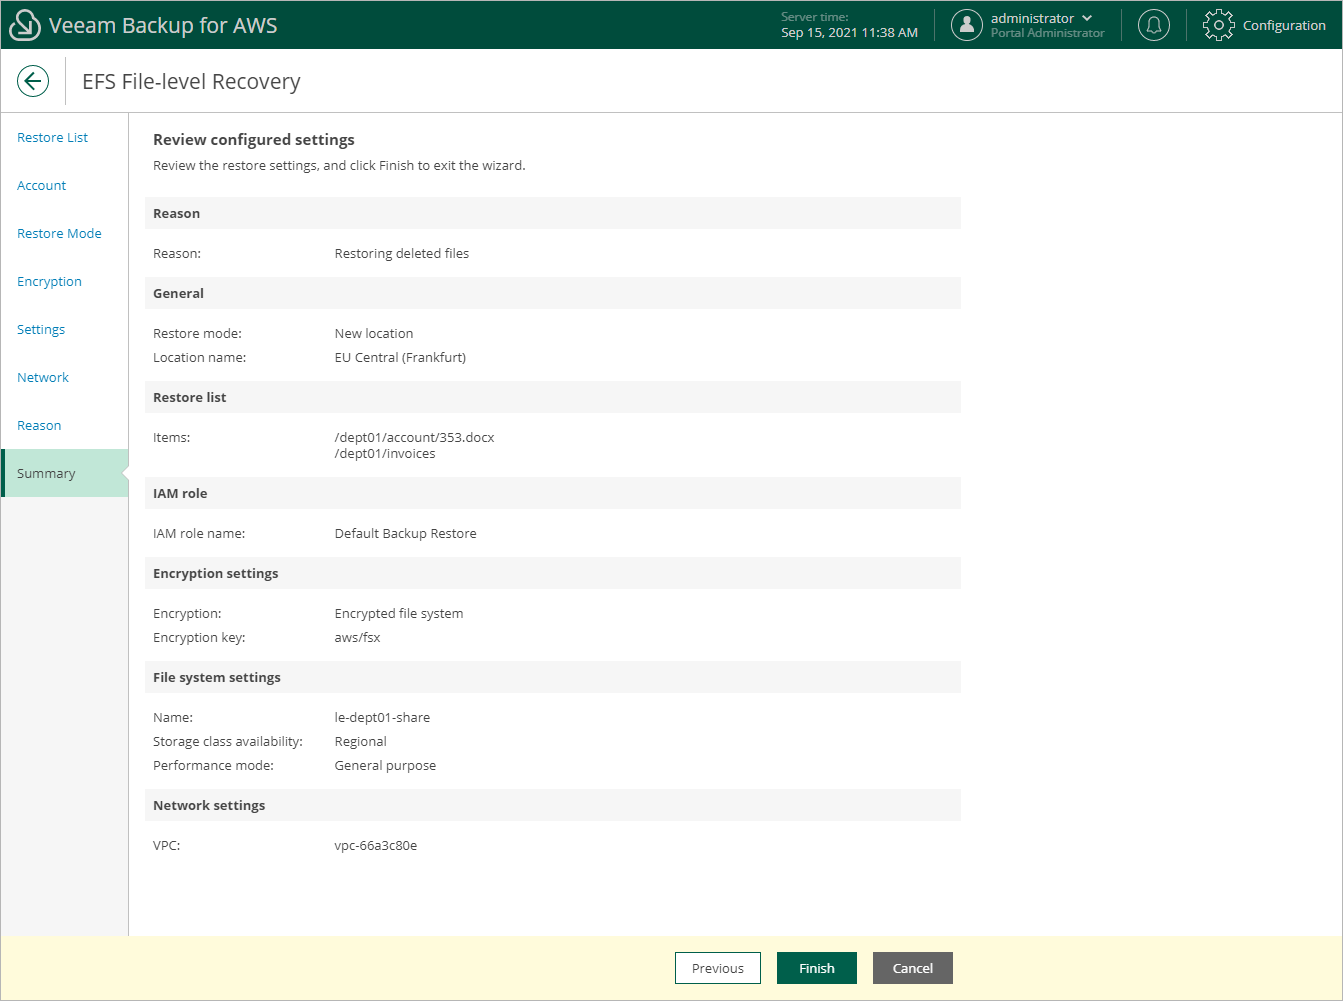Click the vpc-66a3c80e value
The image size is (1343, 1001).
tap(376, 845)
